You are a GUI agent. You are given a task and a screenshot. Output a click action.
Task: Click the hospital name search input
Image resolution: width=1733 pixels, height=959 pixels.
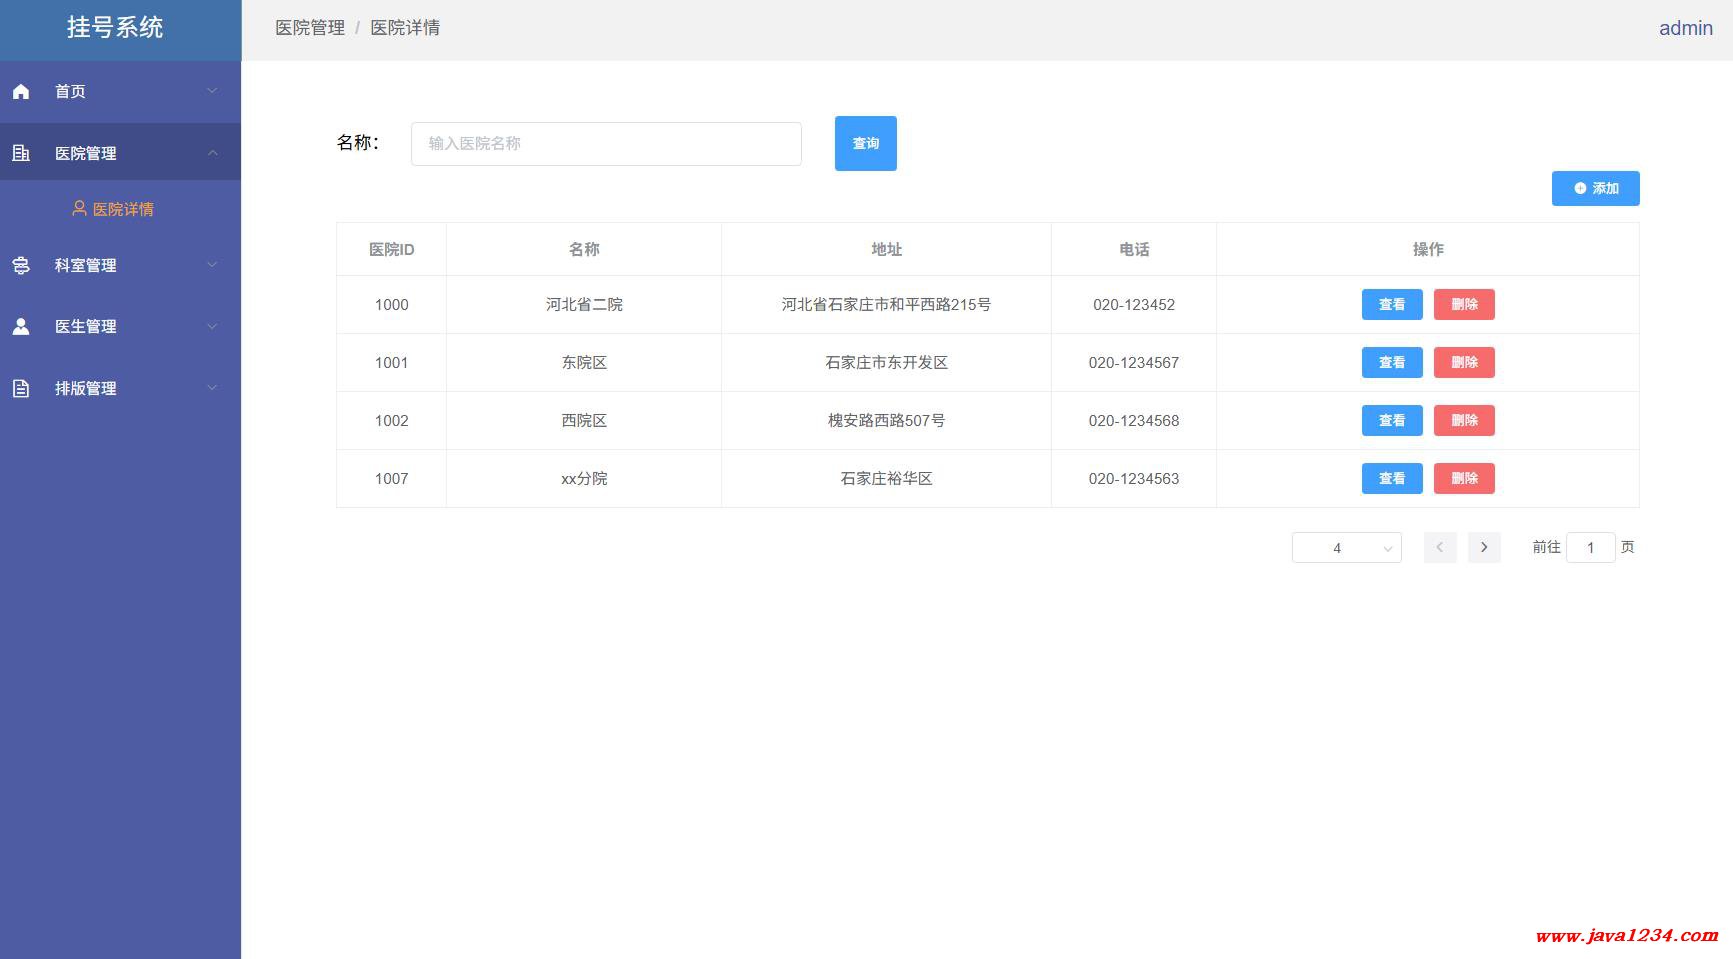606,144
